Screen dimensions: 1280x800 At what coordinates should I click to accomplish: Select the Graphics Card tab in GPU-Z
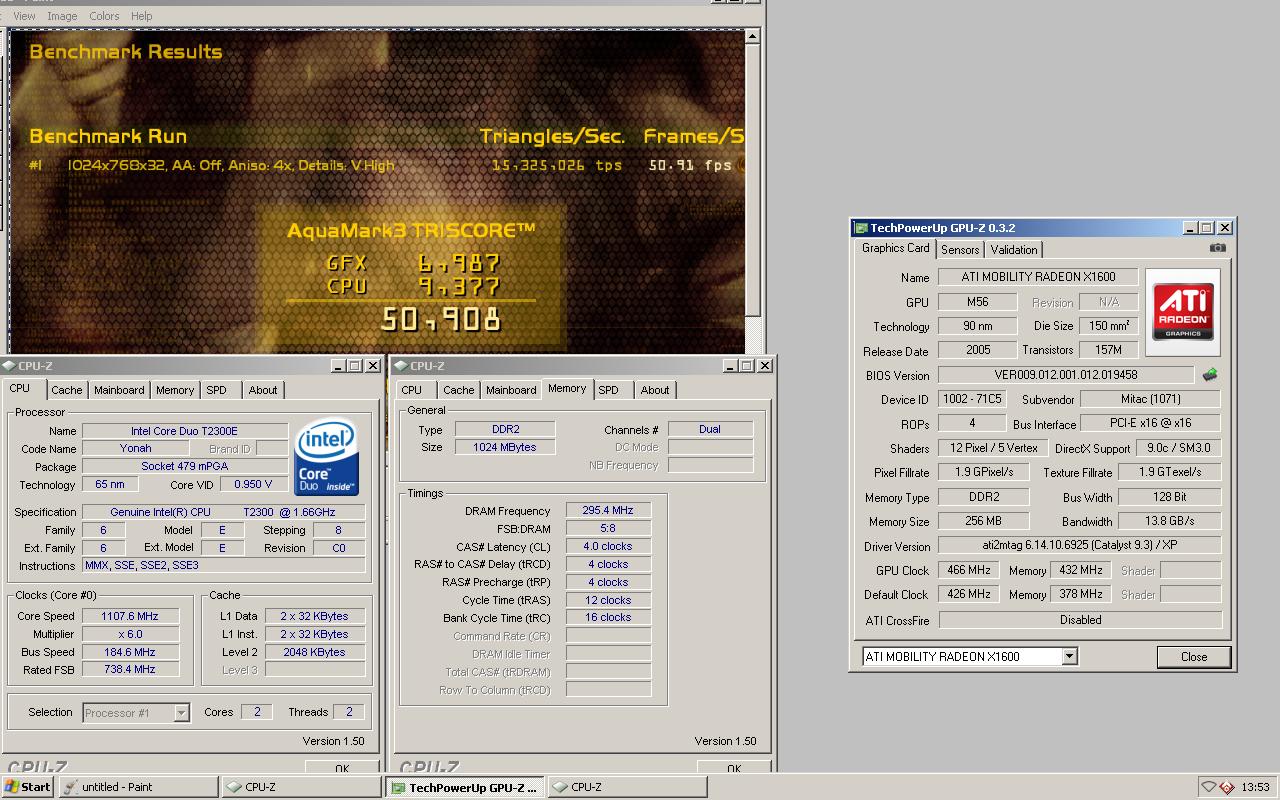[896, 248]
